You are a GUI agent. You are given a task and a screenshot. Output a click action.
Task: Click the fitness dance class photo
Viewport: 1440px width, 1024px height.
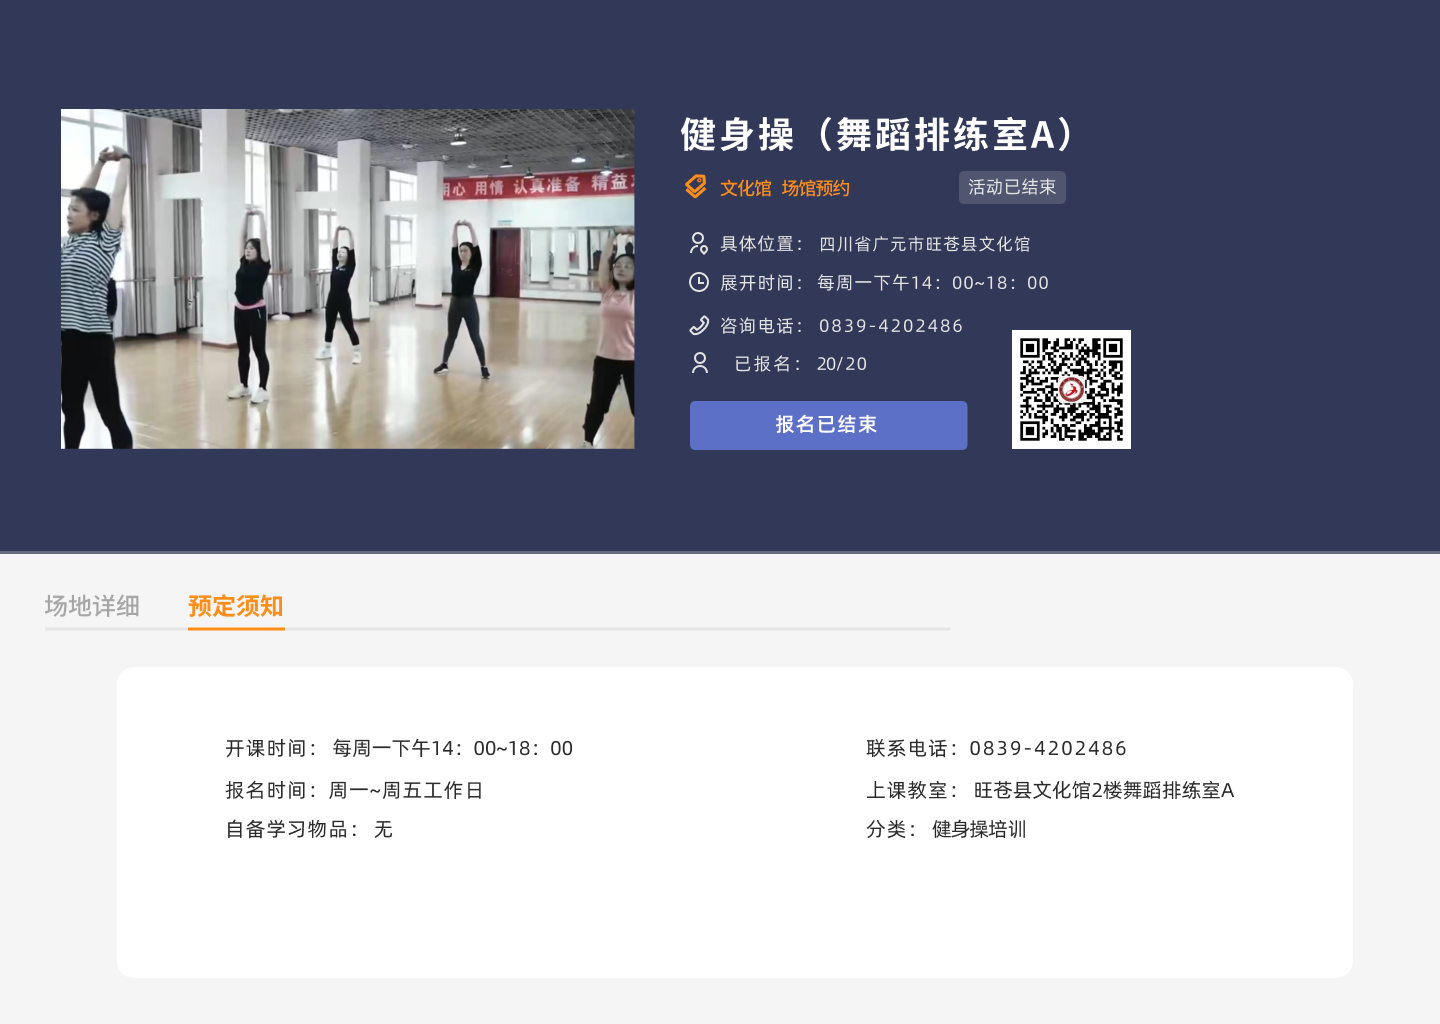click(x=347, y=279)
